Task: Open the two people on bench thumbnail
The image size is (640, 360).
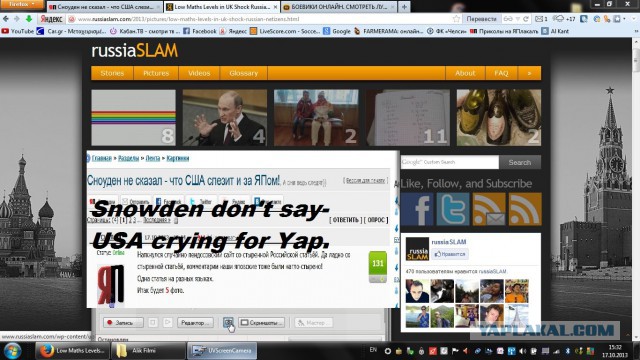Action: pos(316,118)
